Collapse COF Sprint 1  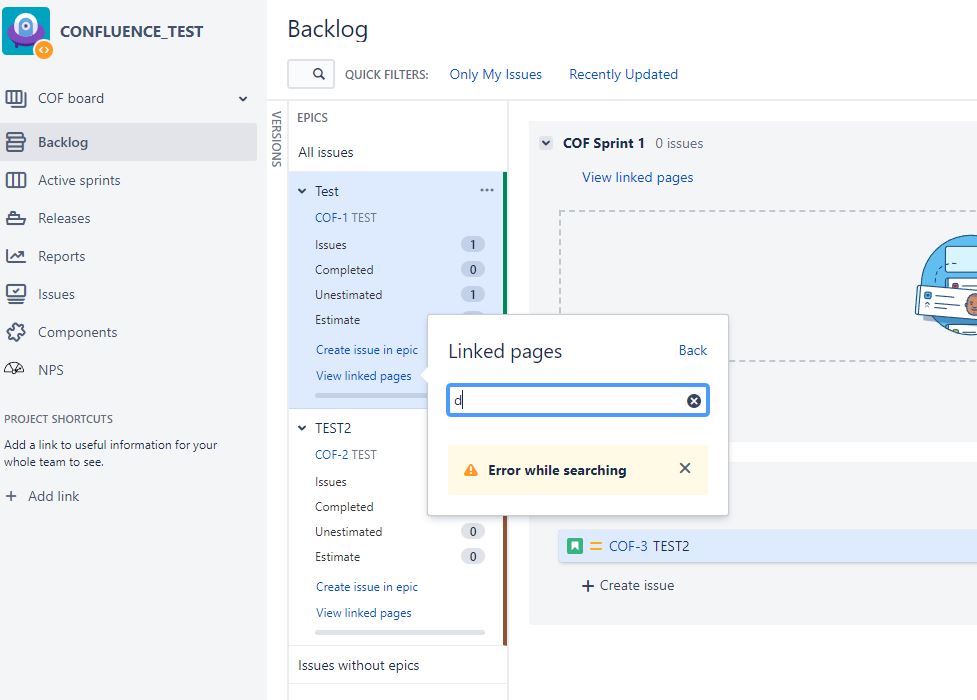pos(545,143)
